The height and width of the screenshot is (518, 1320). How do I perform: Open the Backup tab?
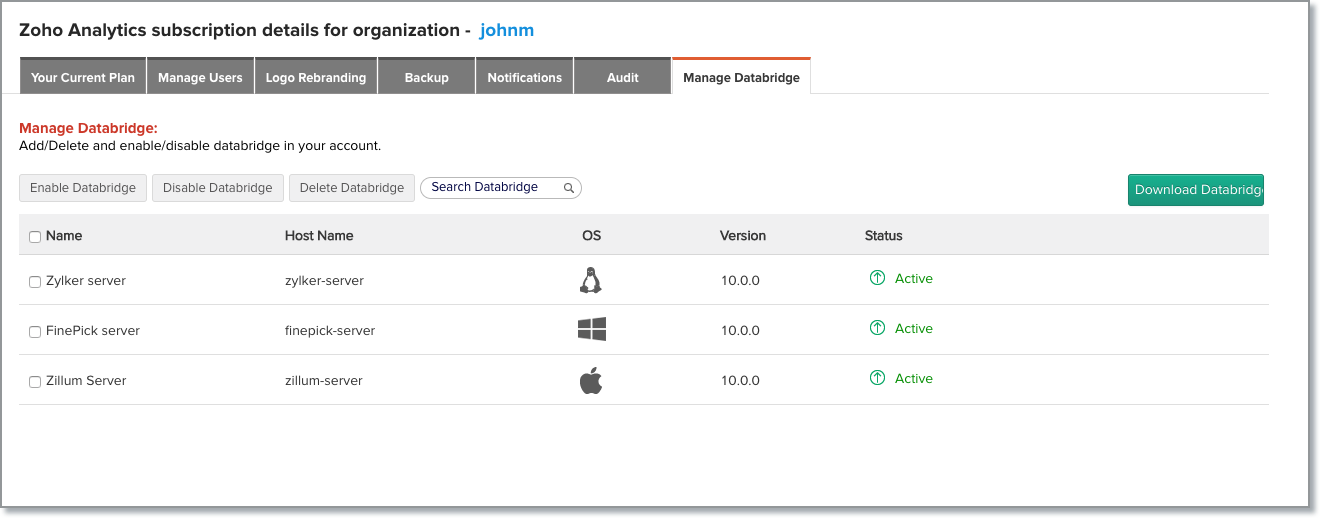[x=426, y=77]
